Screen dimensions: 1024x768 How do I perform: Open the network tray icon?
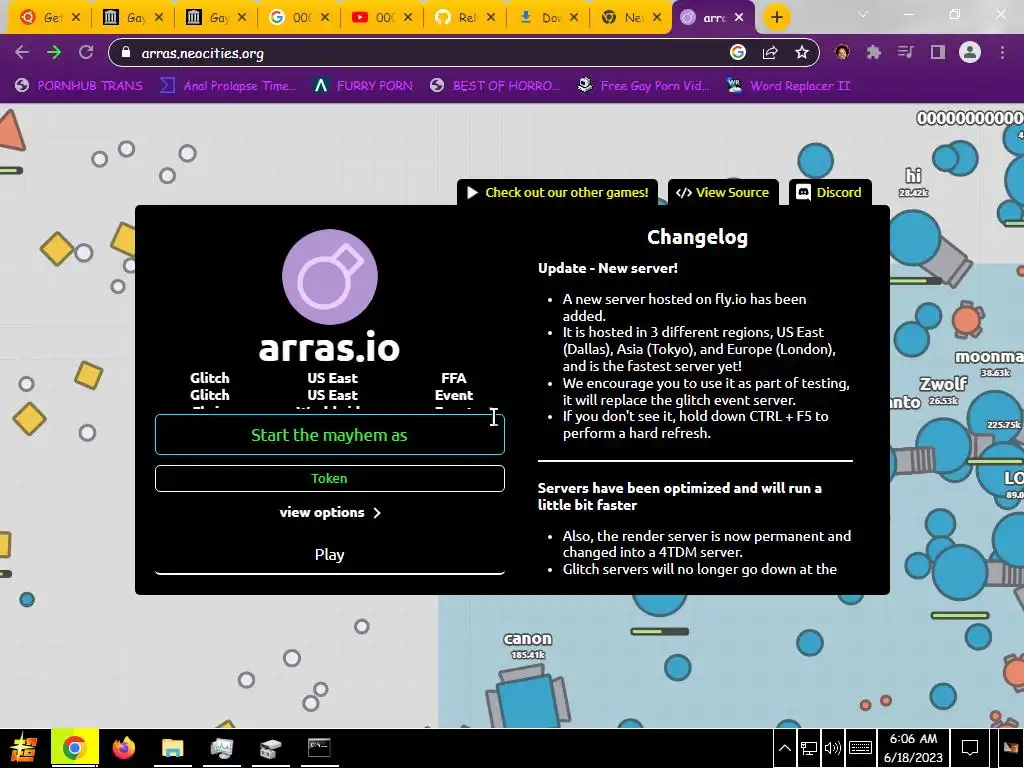tap(808, 748)
